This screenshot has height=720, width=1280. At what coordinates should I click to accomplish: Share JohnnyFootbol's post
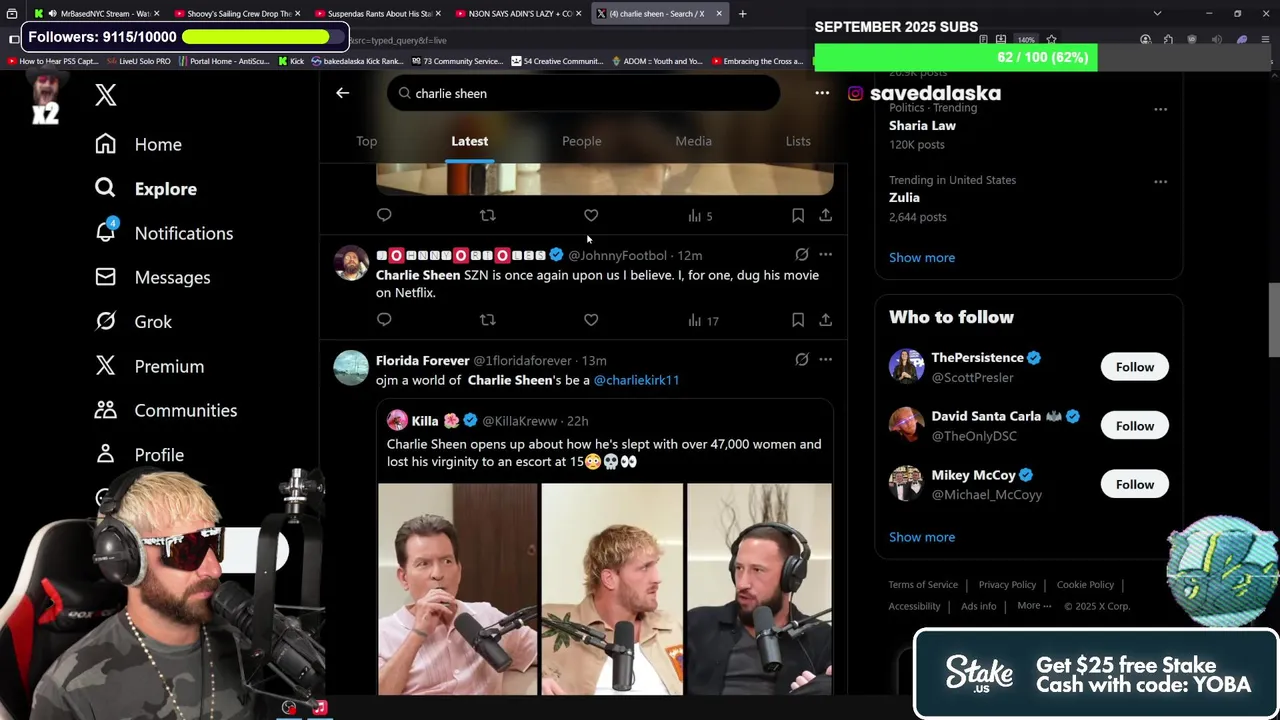point(825,320)
